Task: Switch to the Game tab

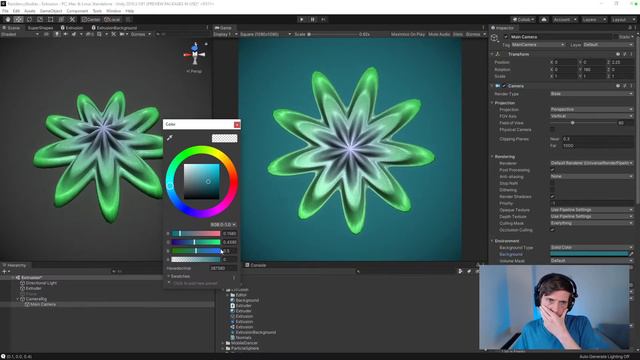Action: [223, 28]
